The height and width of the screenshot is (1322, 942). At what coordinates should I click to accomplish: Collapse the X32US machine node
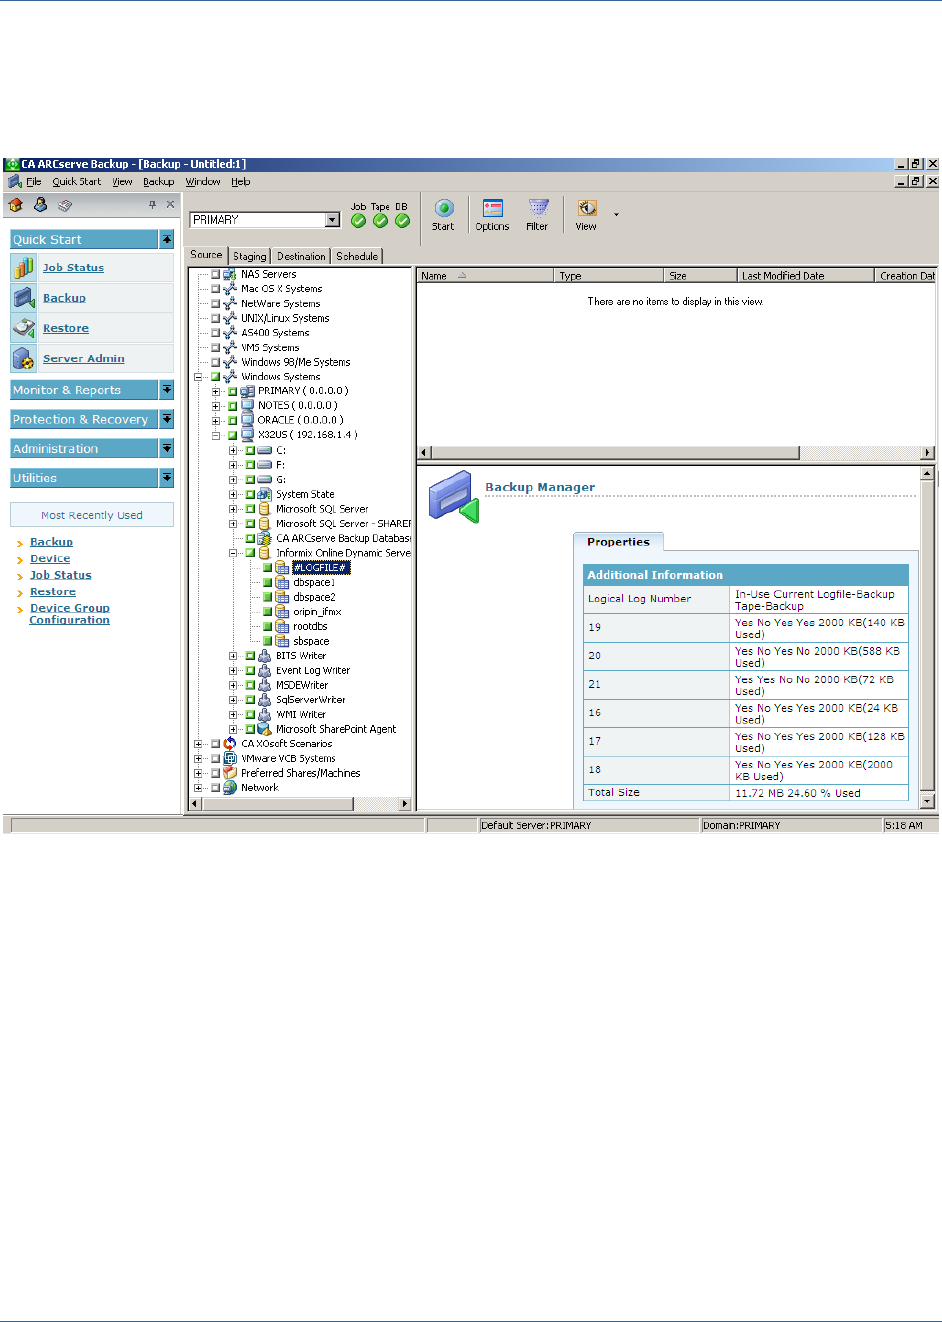[215, 436]
